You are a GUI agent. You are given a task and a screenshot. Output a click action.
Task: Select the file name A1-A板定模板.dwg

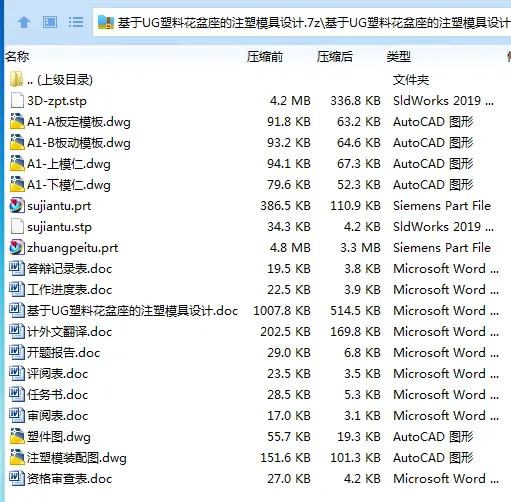coord(79,122)
